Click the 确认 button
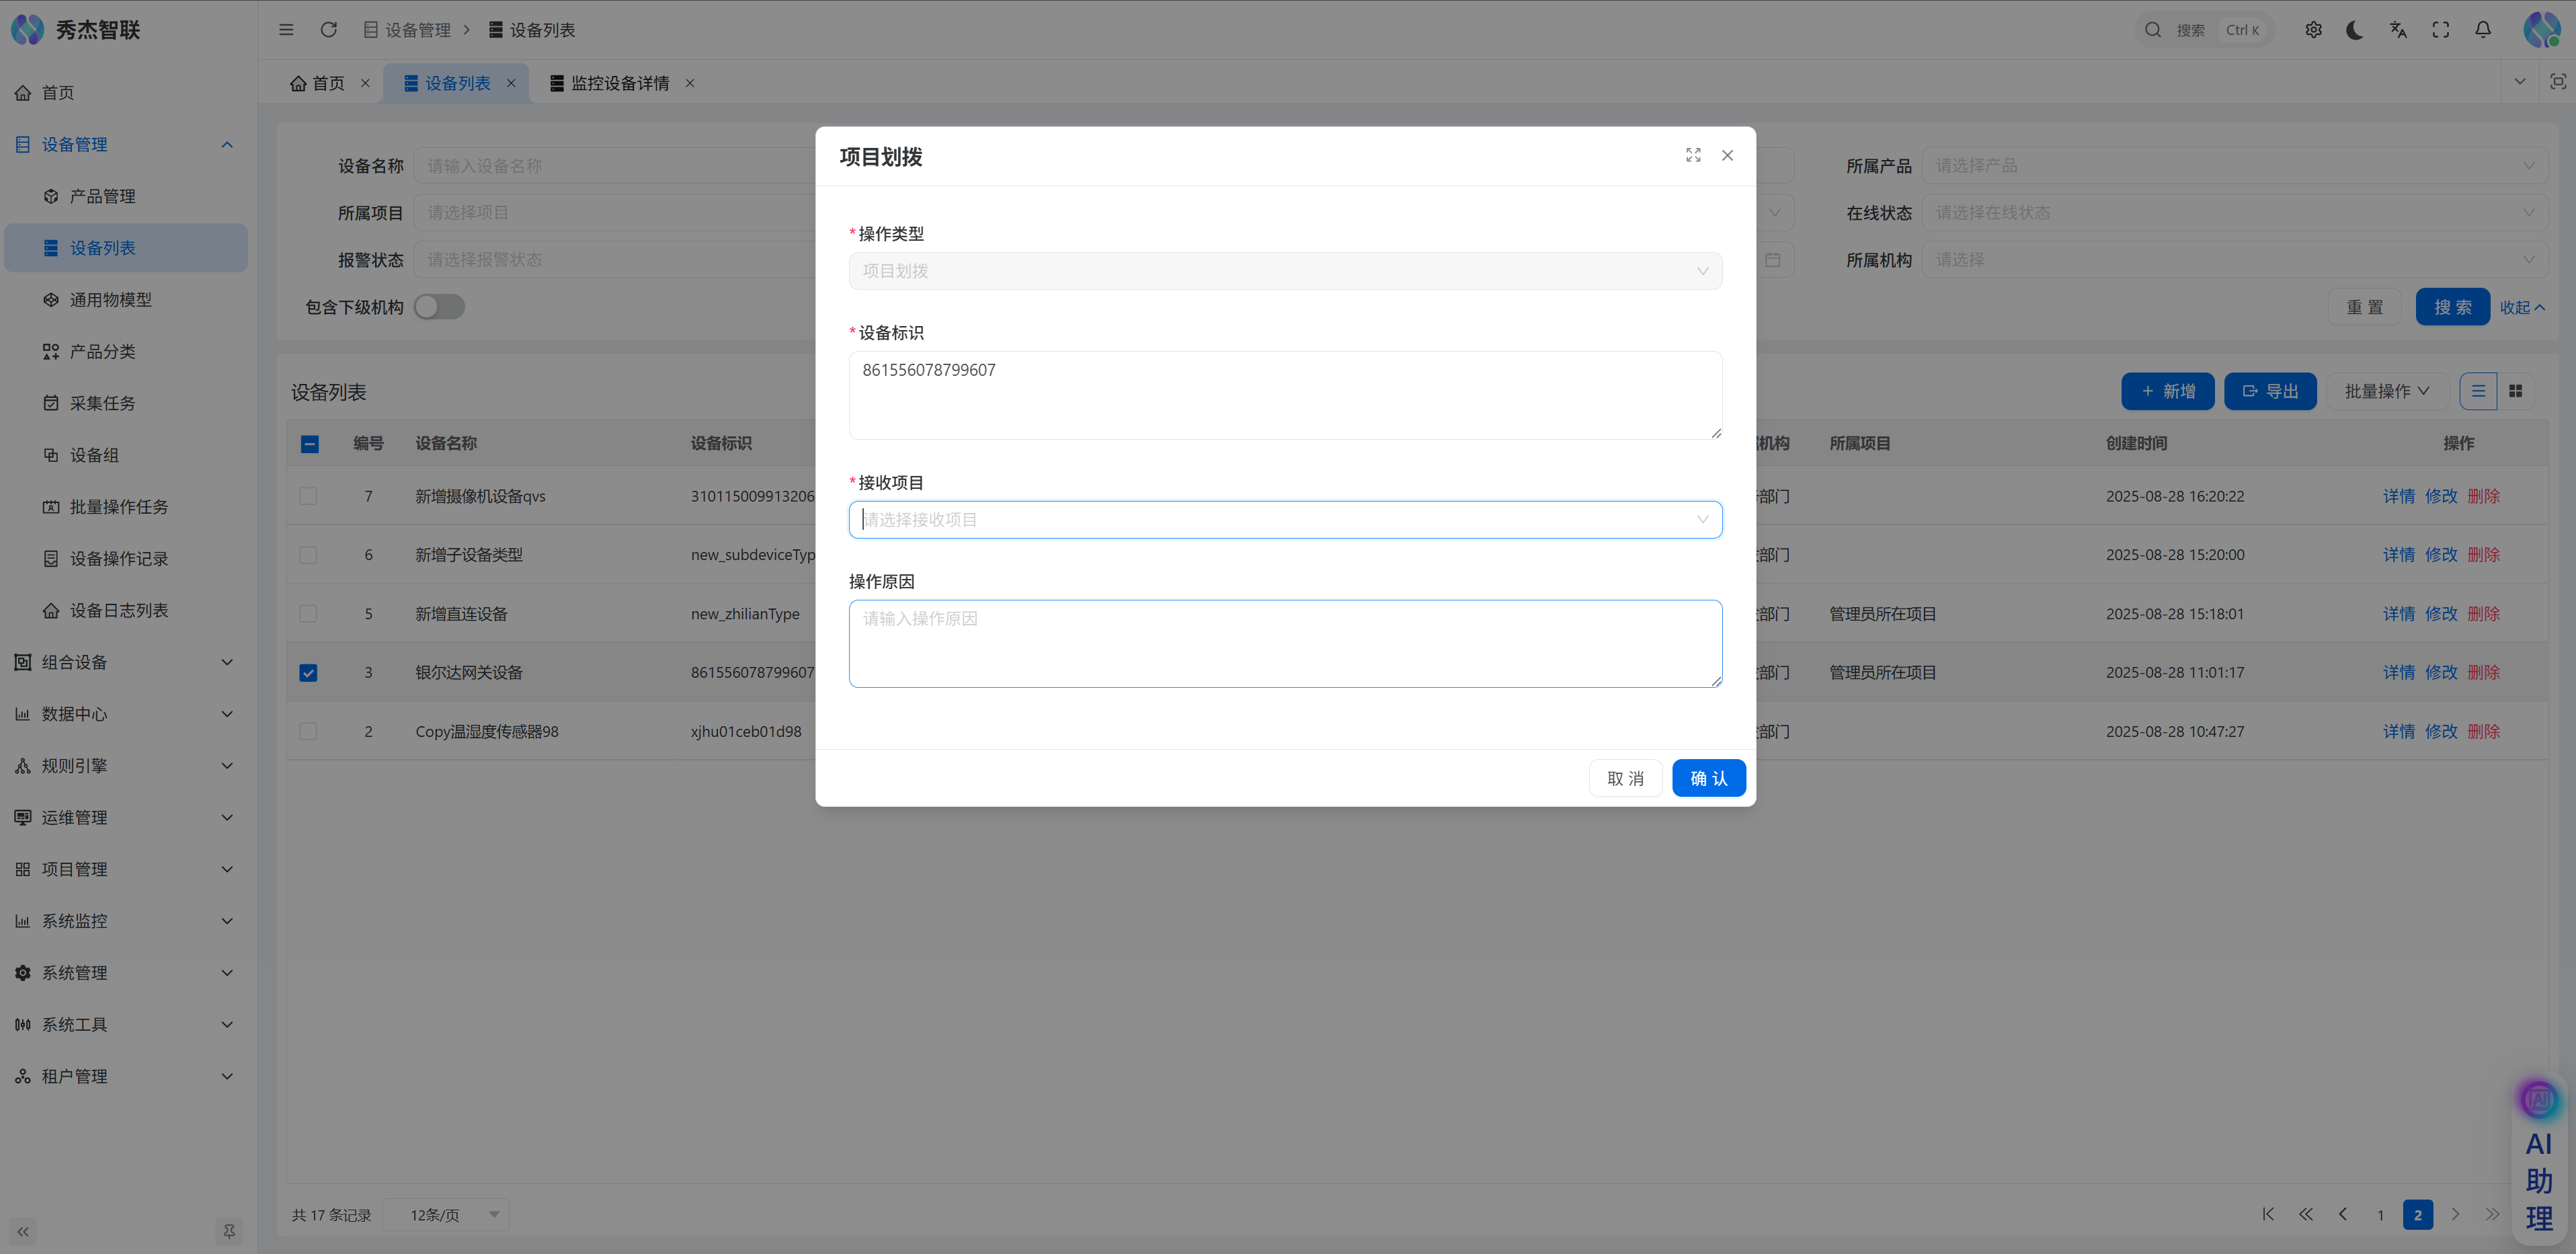The width and height of the screenshot is (2576, 1254). pos(1708,778)
